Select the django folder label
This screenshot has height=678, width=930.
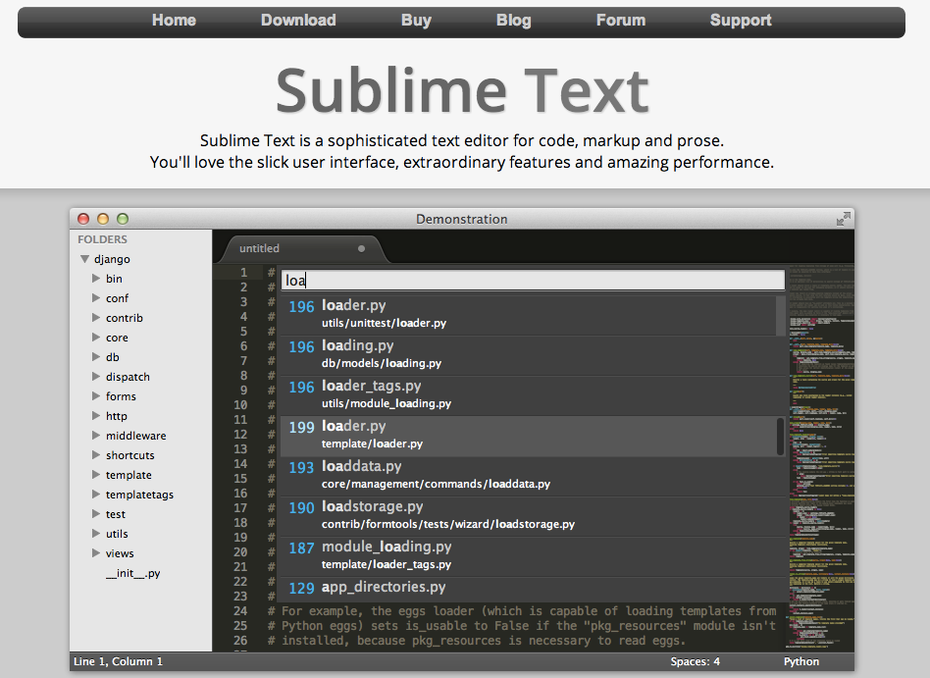pos(112,259)
